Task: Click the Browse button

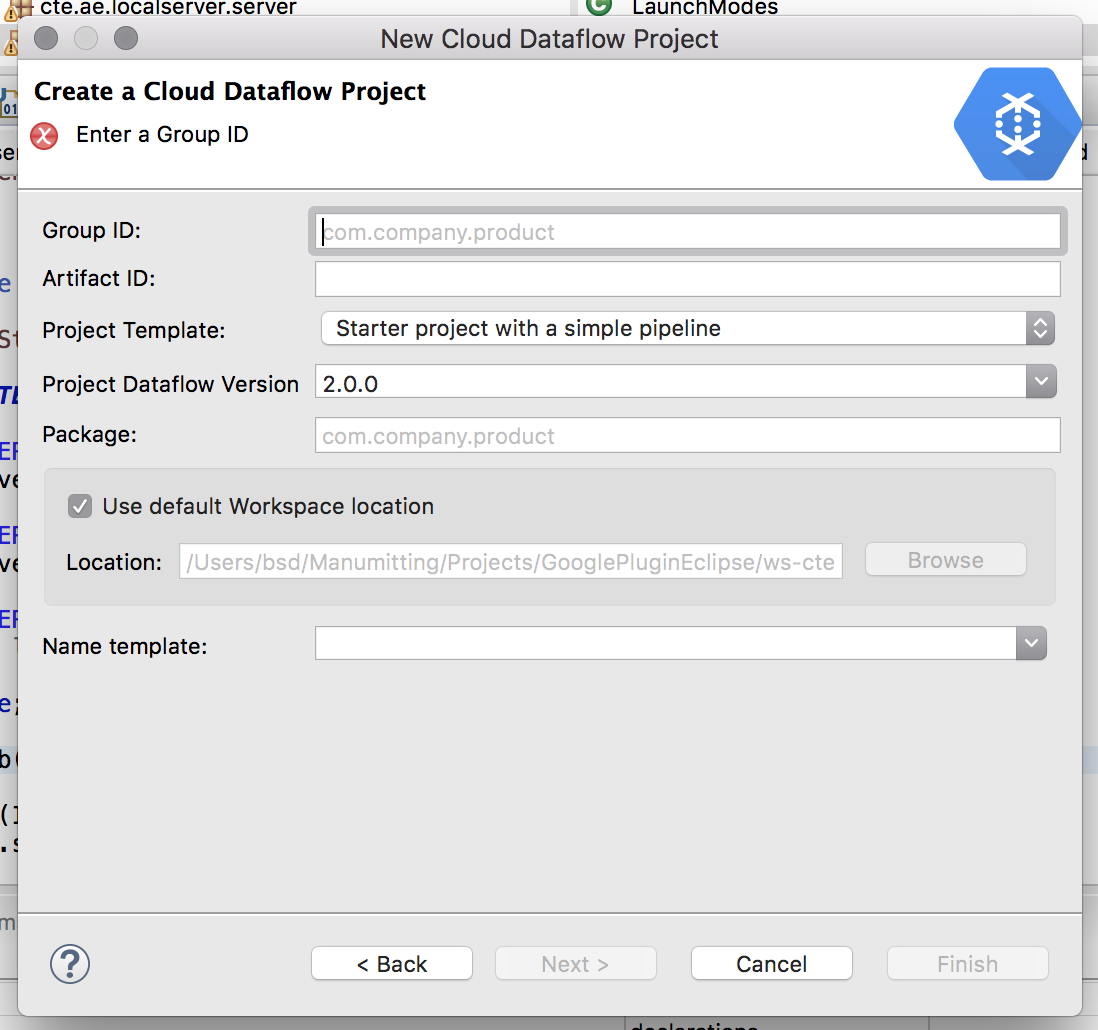Action: (944, 559)
